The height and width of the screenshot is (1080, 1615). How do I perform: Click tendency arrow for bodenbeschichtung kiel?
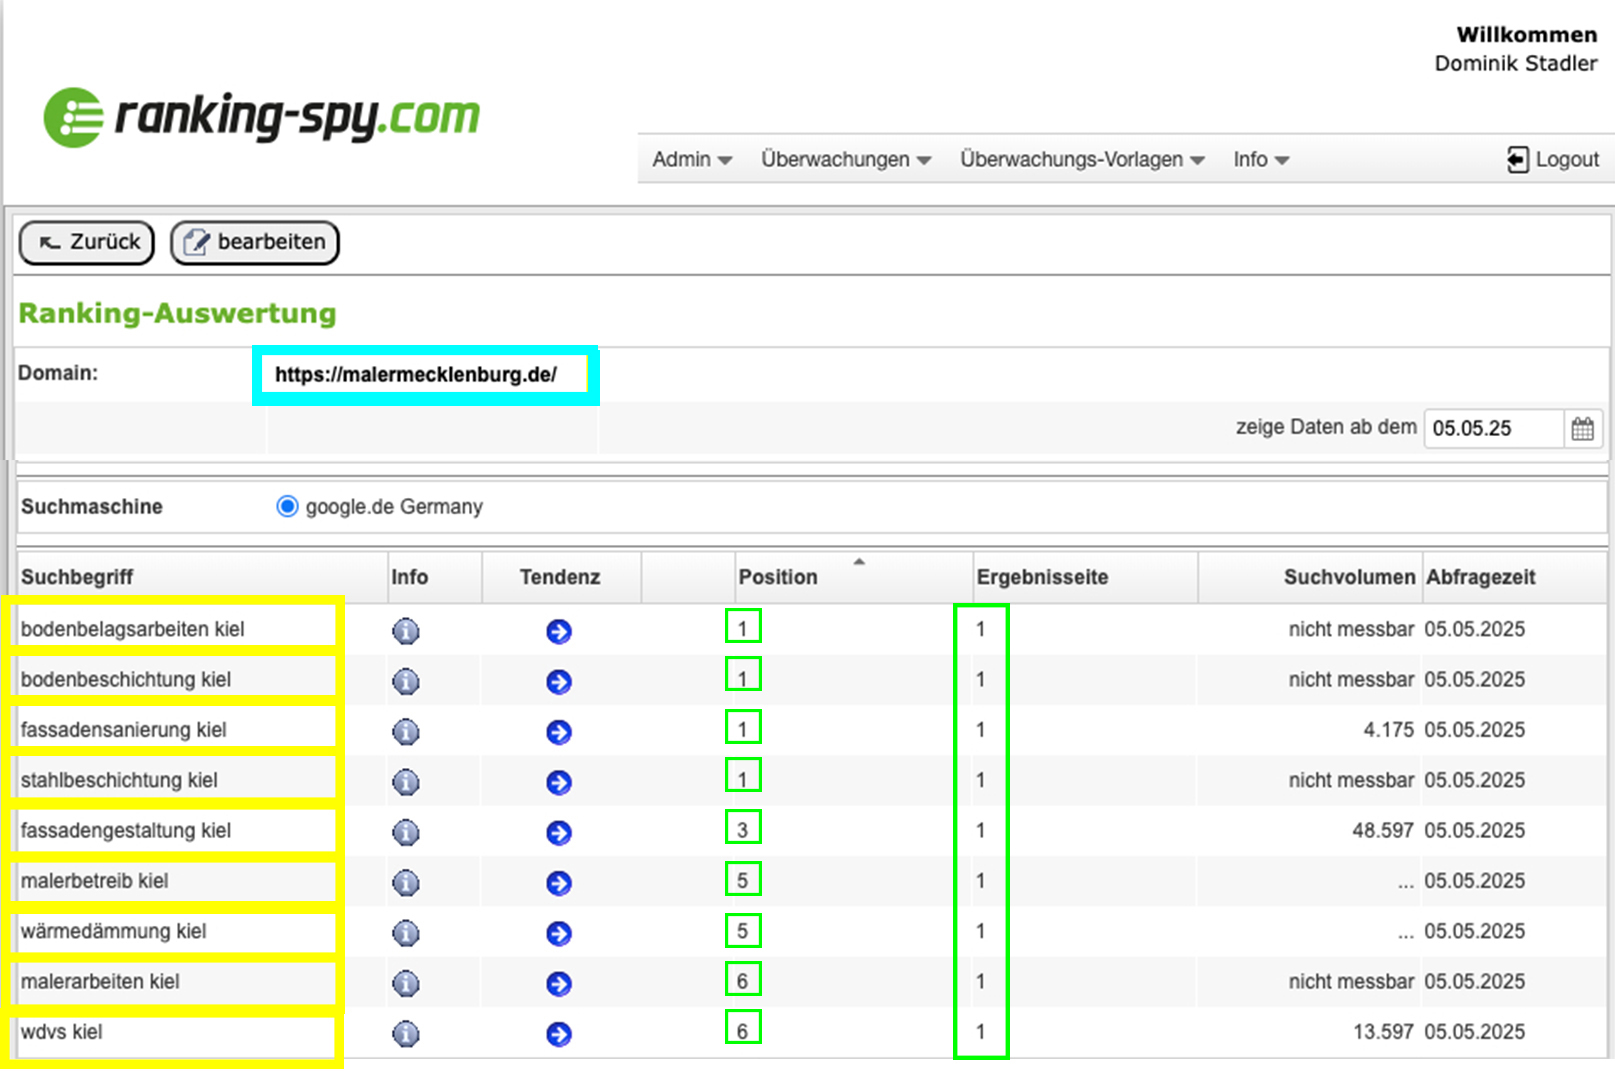[559, 682]
